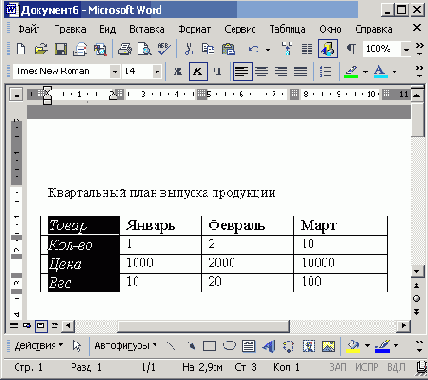Click the Paste clipboard icon
The width and height of the screenshot is (428, 380).
click(228, 49)
